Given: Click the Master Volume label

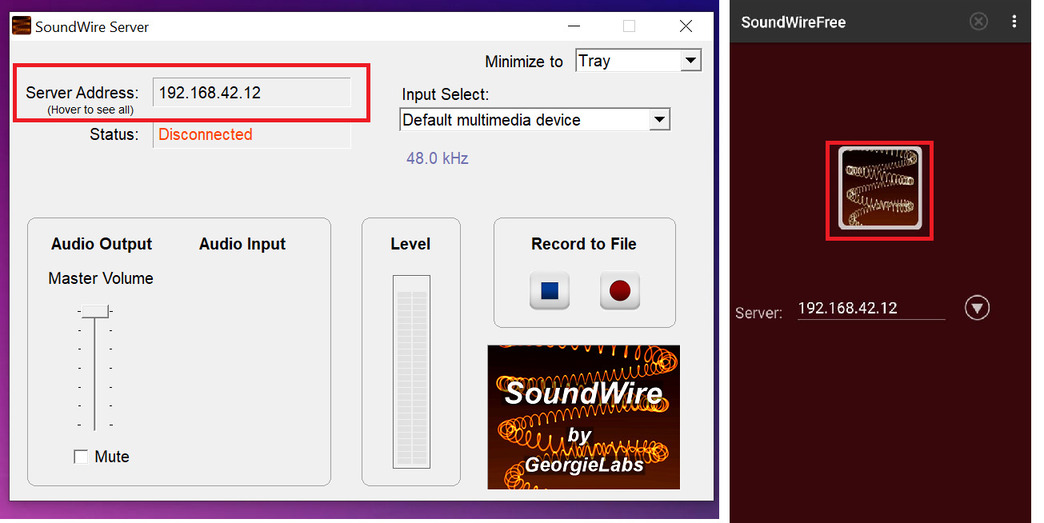Looking at the screenshot, I should (101, 278).
